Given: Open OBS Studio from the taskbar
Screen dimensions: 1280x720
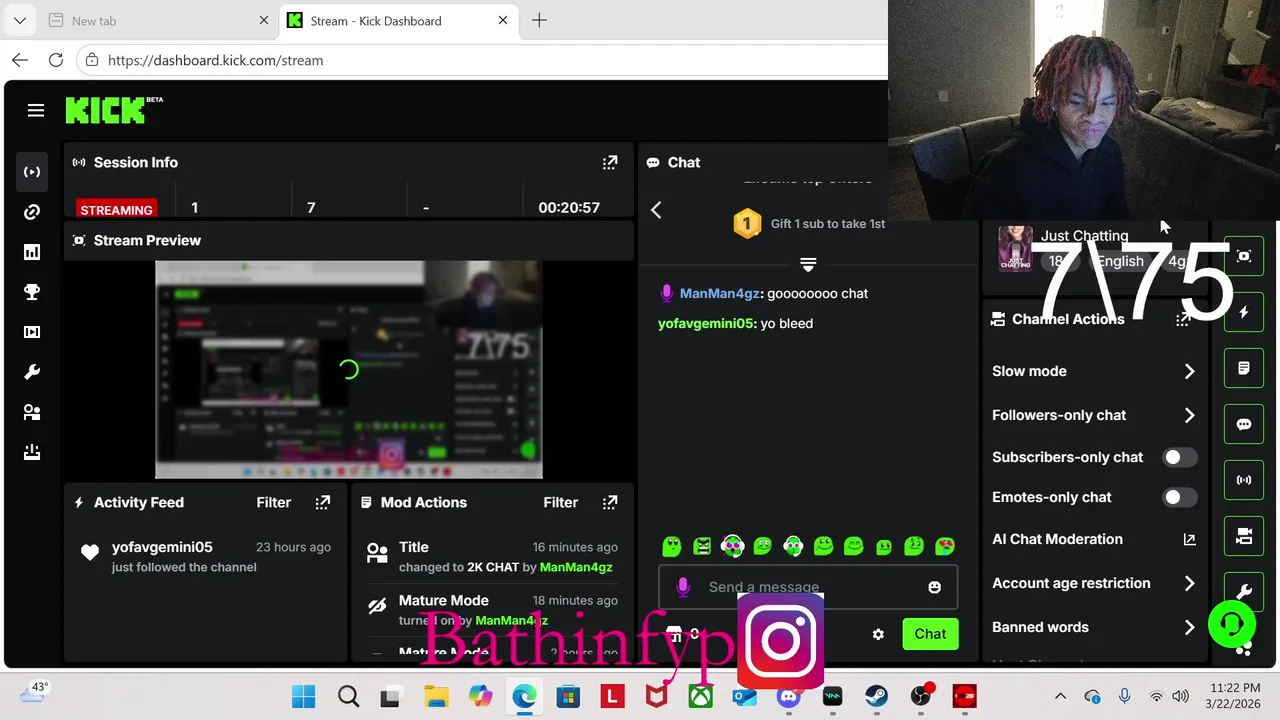Looking at the screenshot, I should [920, 696].
